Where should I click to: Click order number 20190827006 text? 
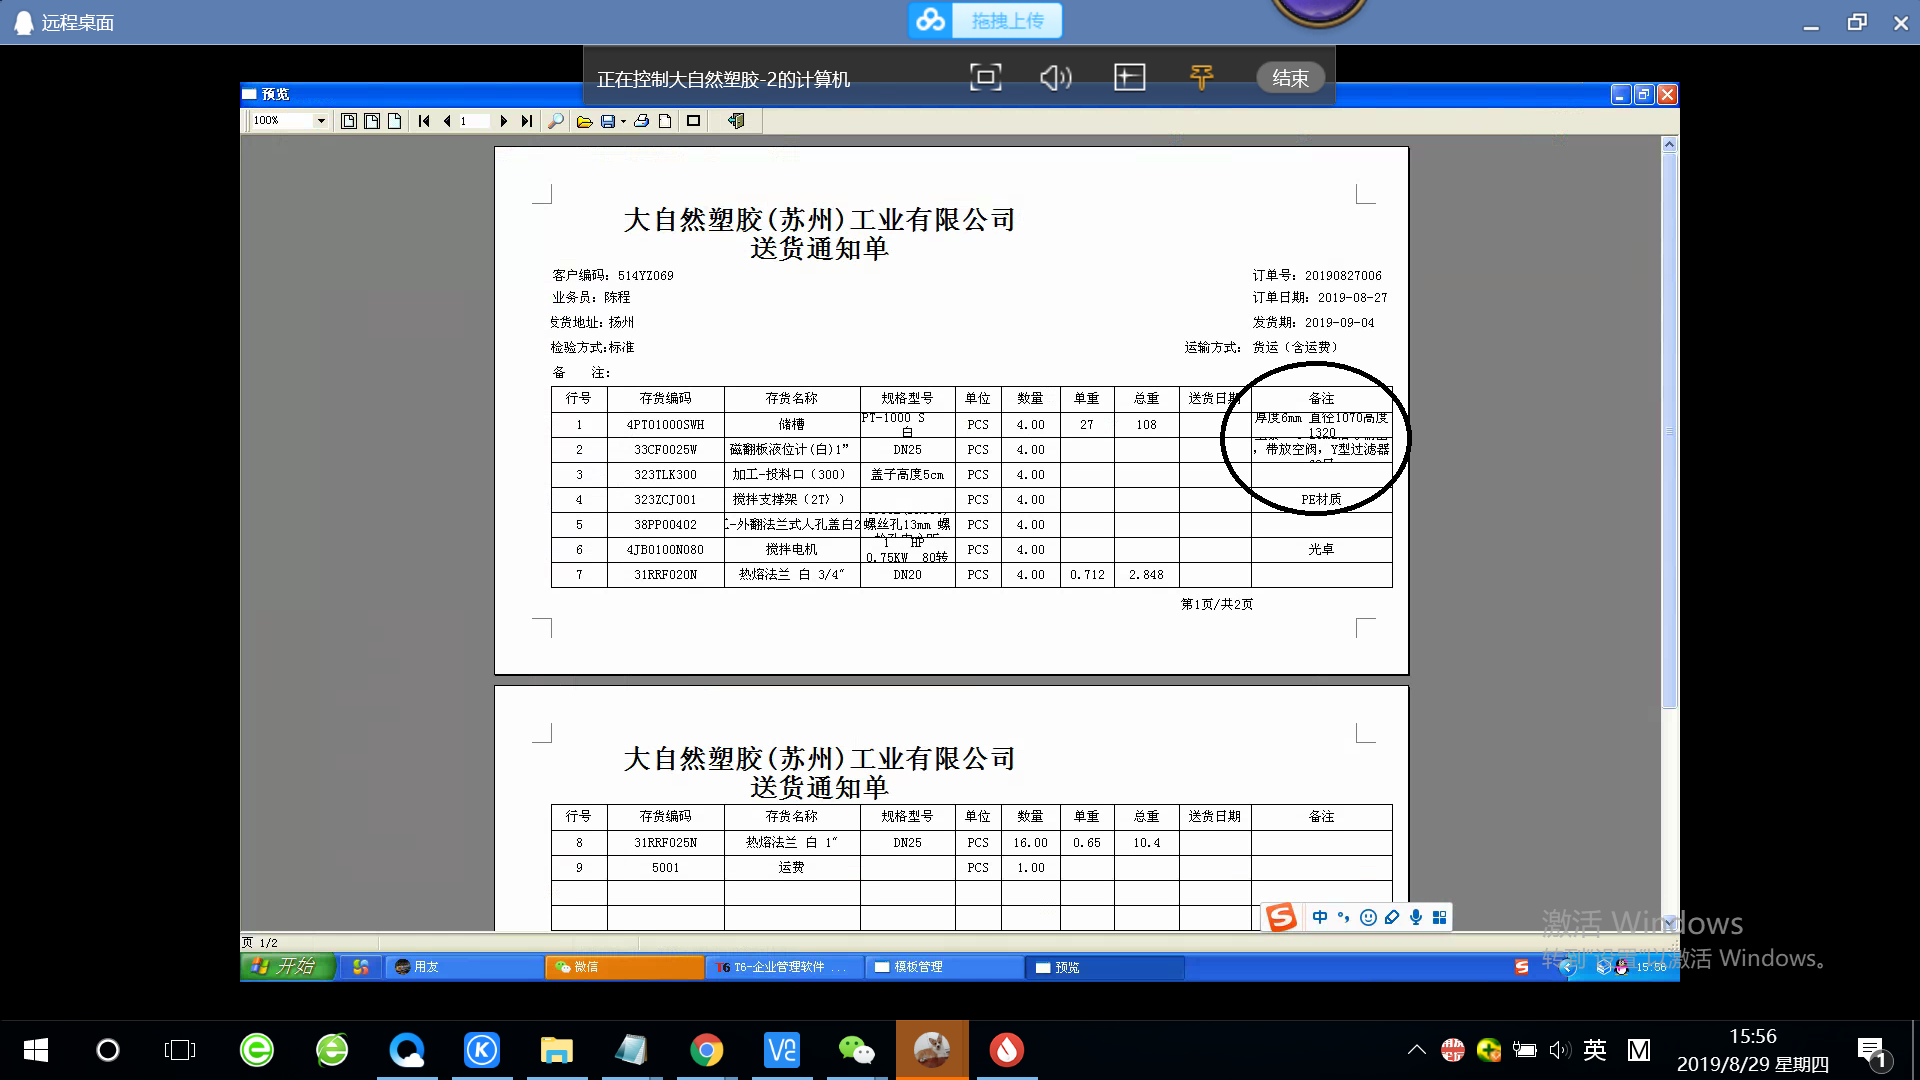coord(1343,276)
